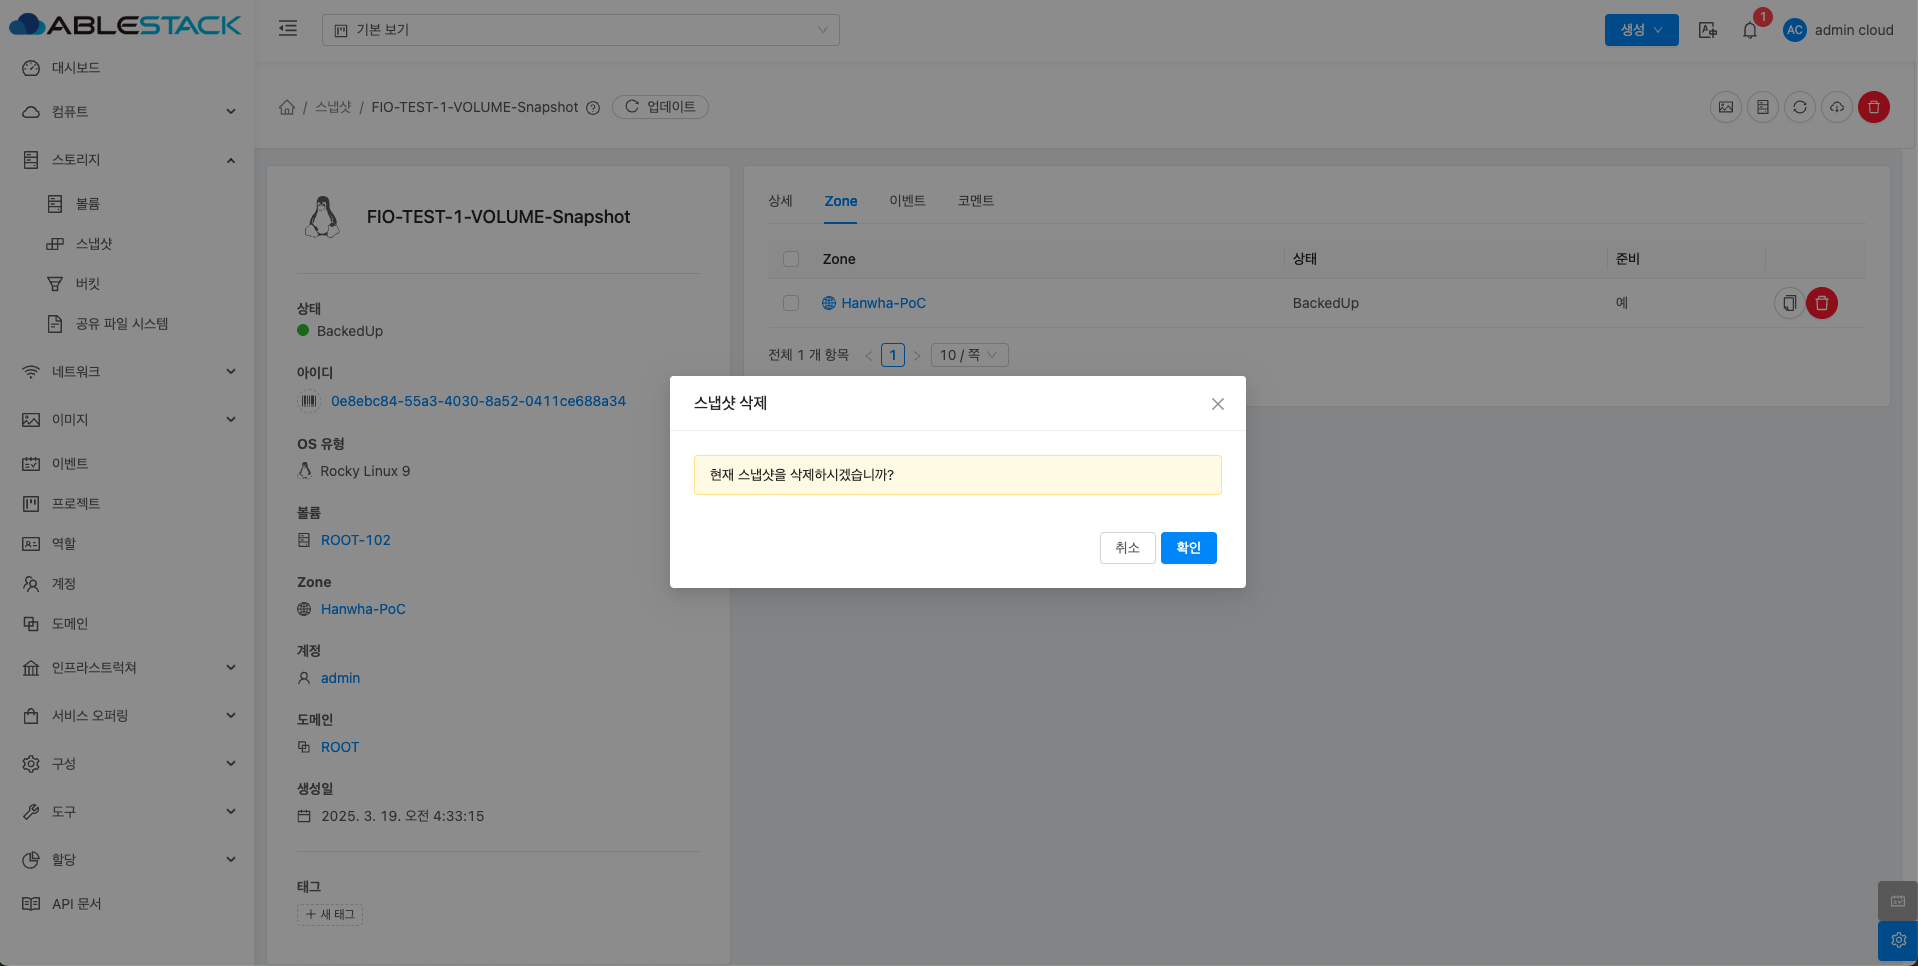Open the 기본 보기 view dropdown

point(580,30)
